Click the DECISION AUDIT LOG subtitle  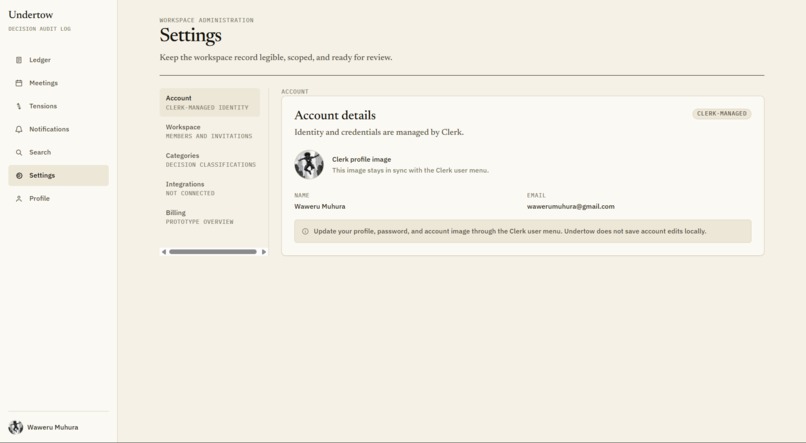click(x=40, y=29)
